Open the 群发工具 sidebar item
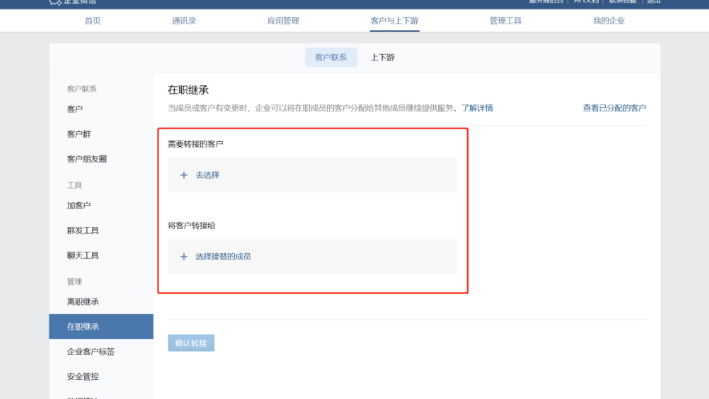This screenshot has height=399, width=709. coord(83,230)
